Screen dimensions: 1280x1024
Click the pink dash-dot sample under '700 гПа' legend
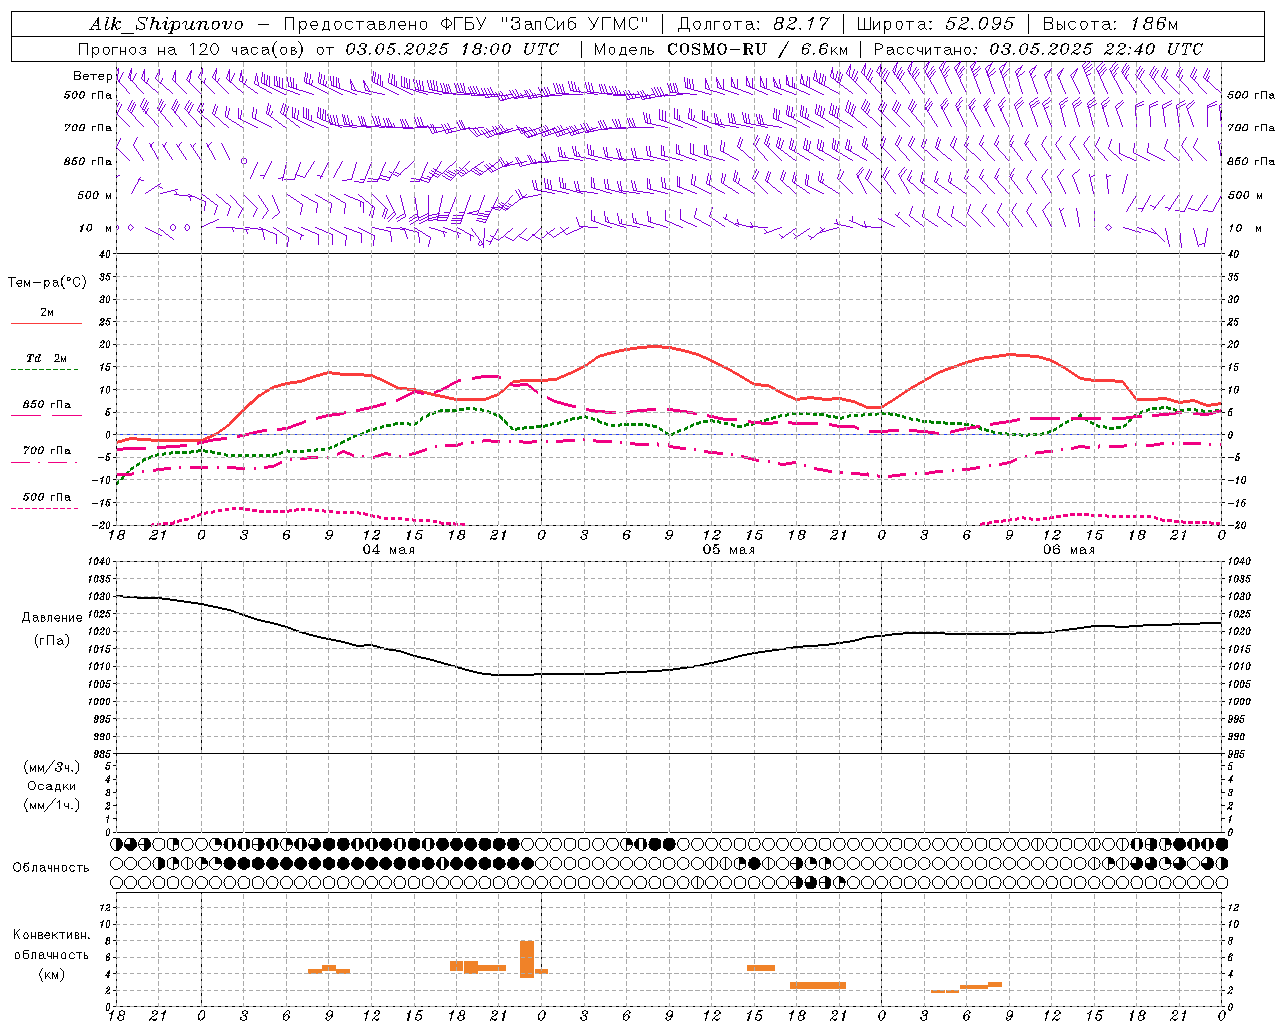coord(46,462)
